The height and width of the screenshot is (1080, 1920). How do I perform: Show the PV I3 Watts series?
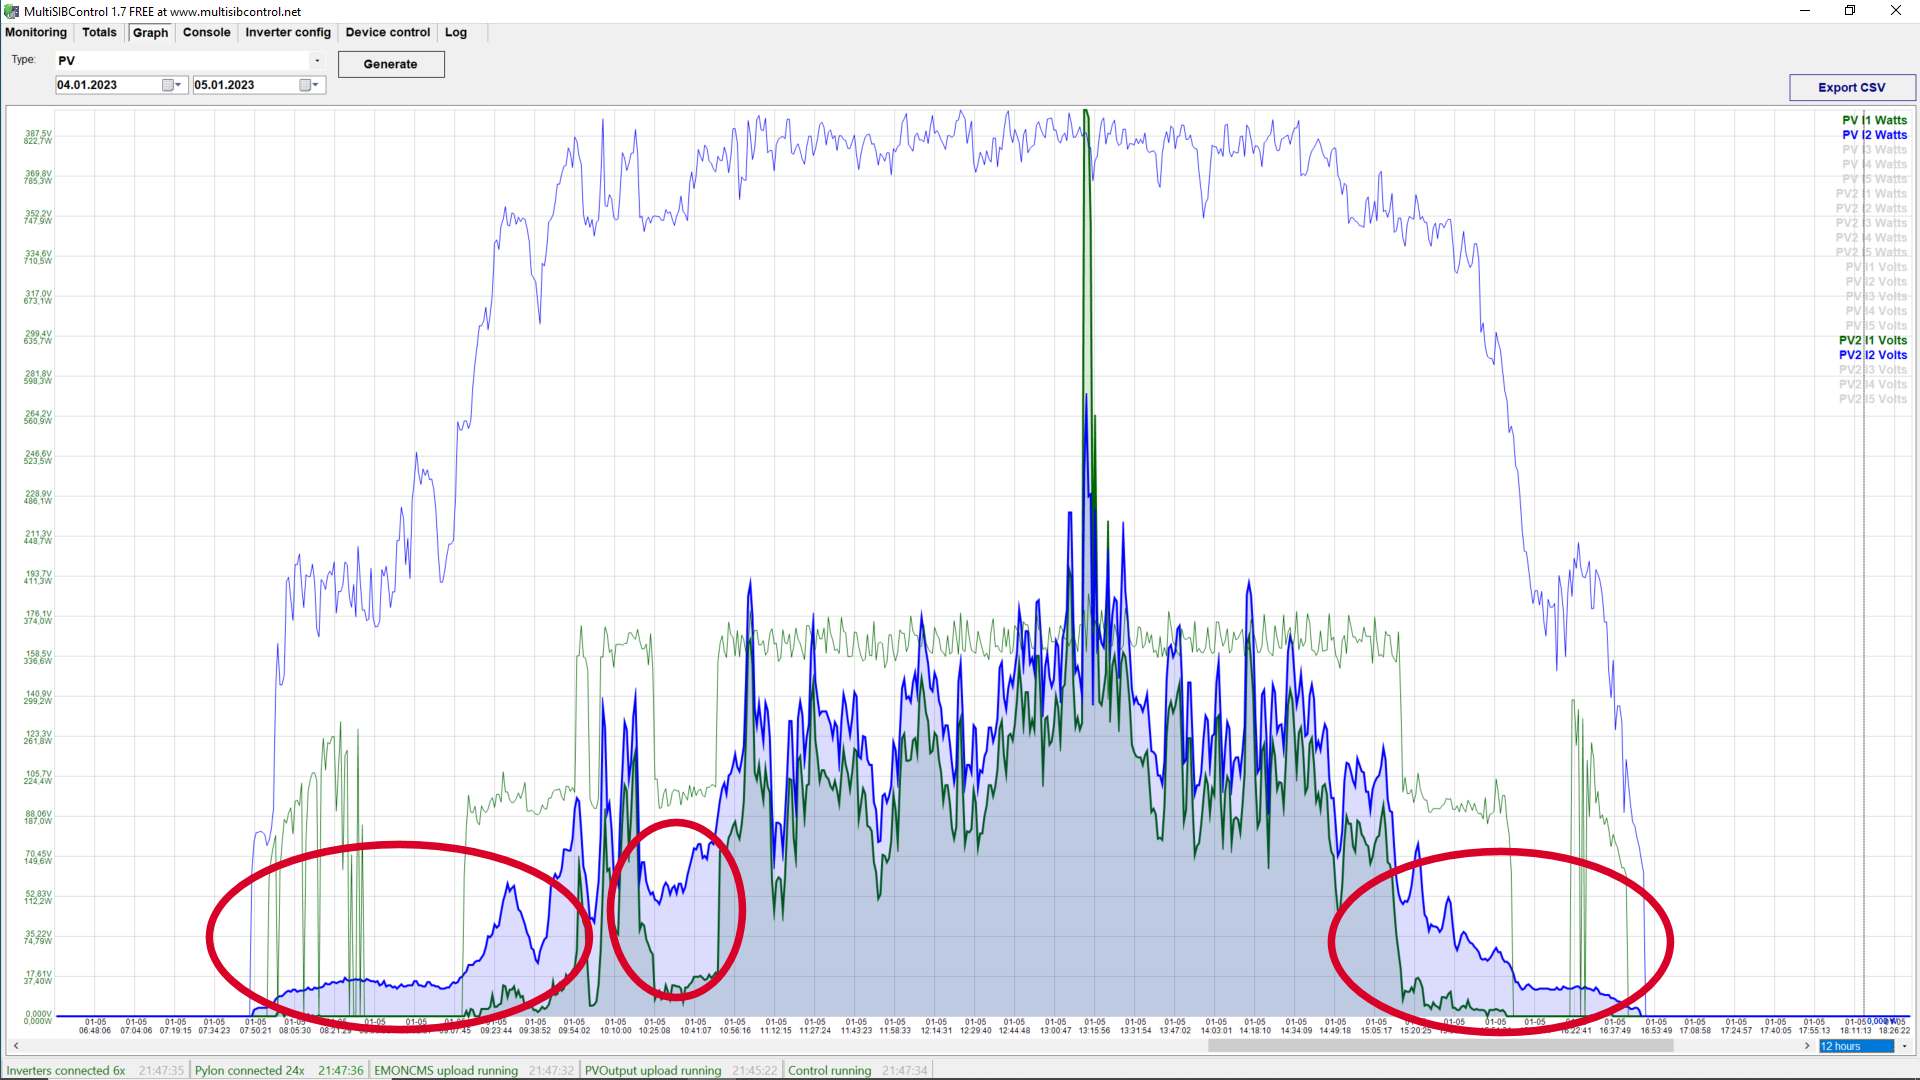tap(1874, 150)
